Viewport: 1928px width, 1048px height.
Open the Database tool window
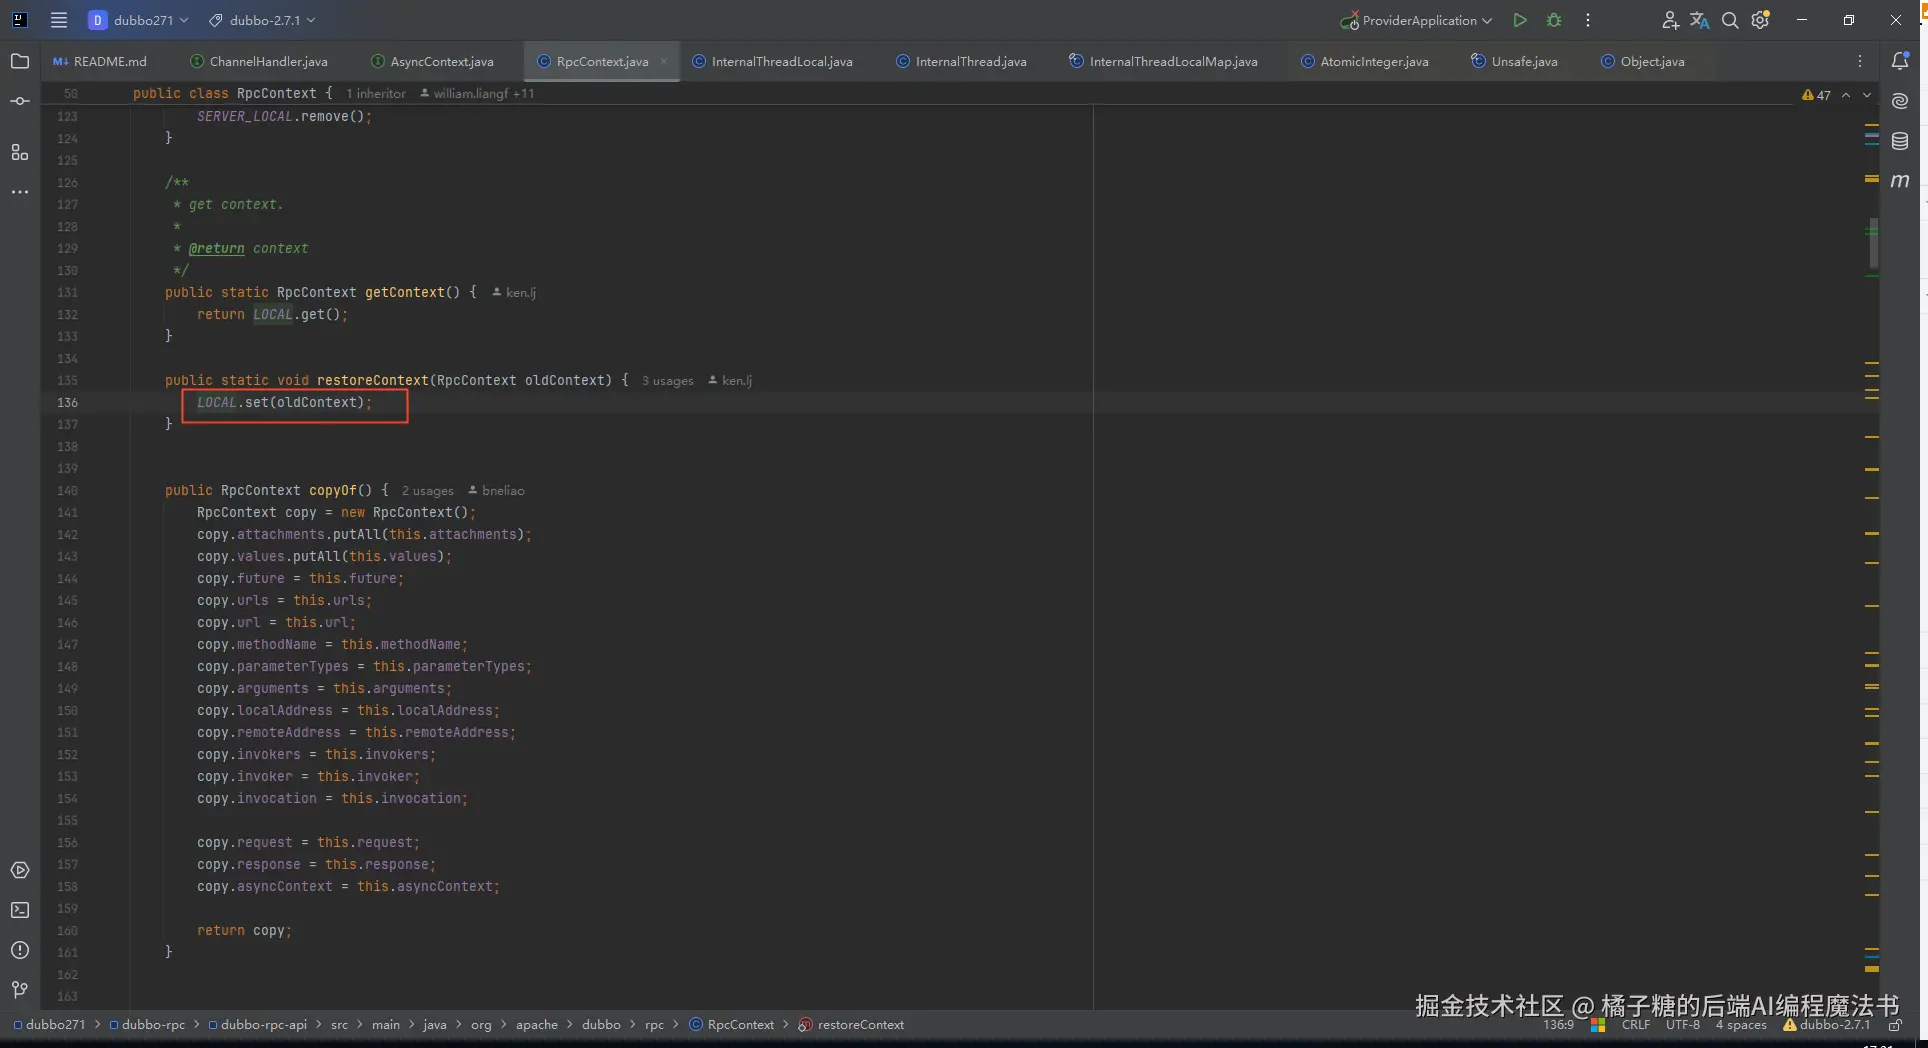[x=1900, y=141]
